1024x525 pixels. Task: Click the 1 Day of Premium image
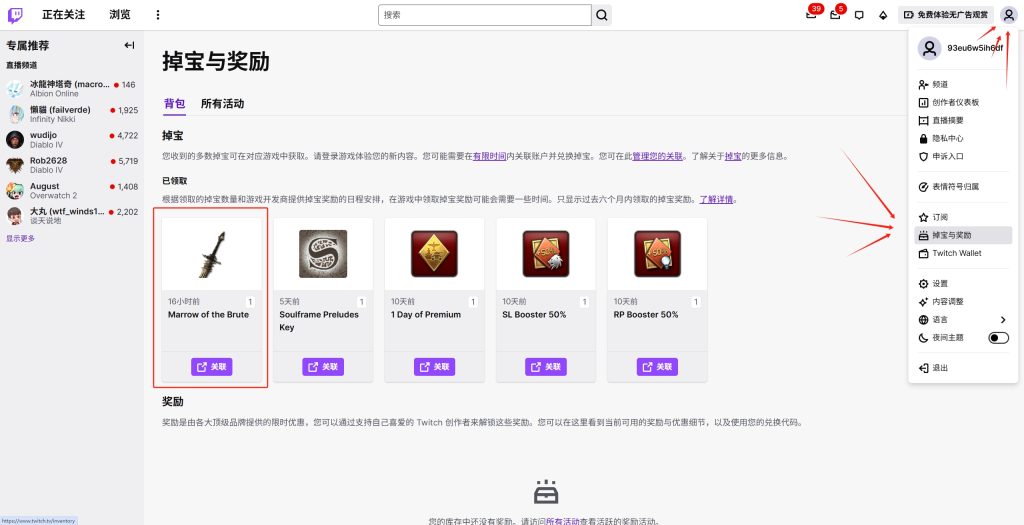click(x=434, y=254)
